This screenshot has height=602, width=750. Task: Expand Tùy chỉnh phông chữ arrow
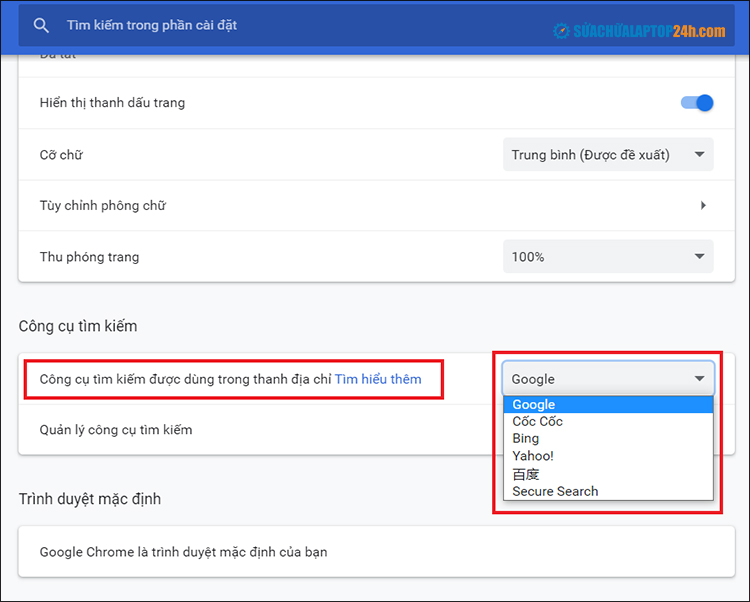(x=703, y=206)
